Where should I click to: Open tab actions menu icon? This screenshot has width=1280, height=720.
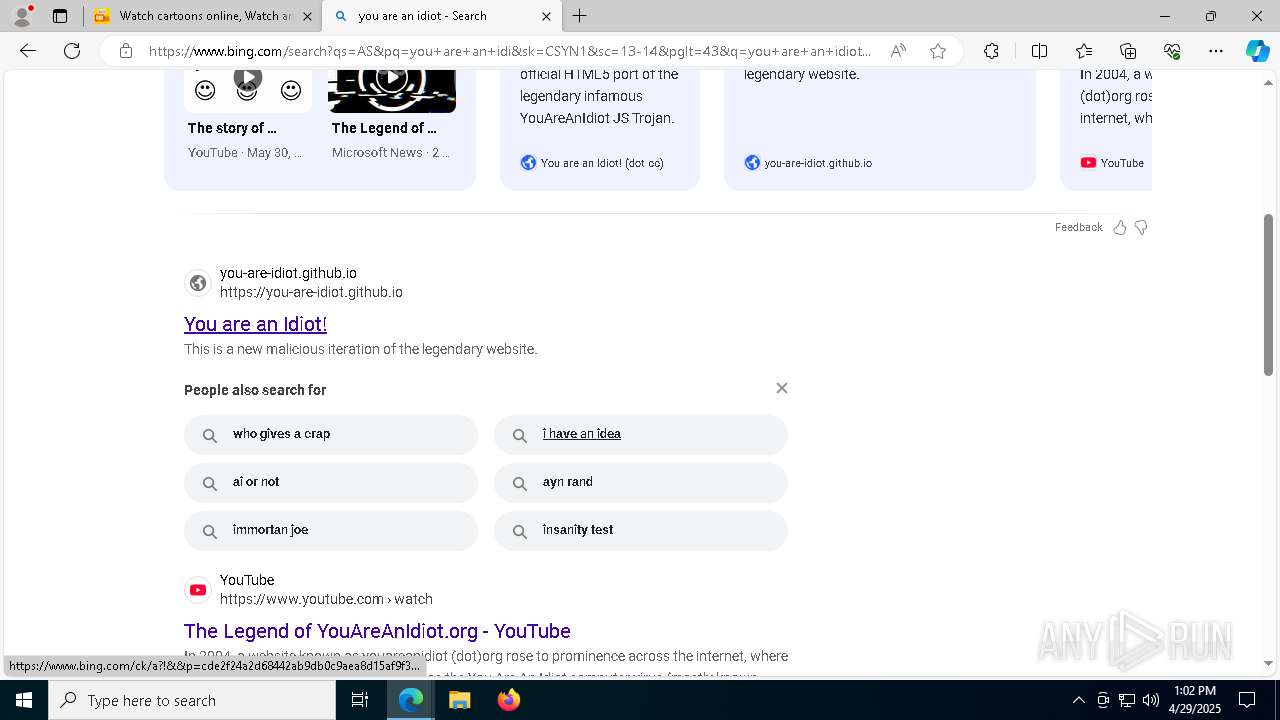click(60, 16)
